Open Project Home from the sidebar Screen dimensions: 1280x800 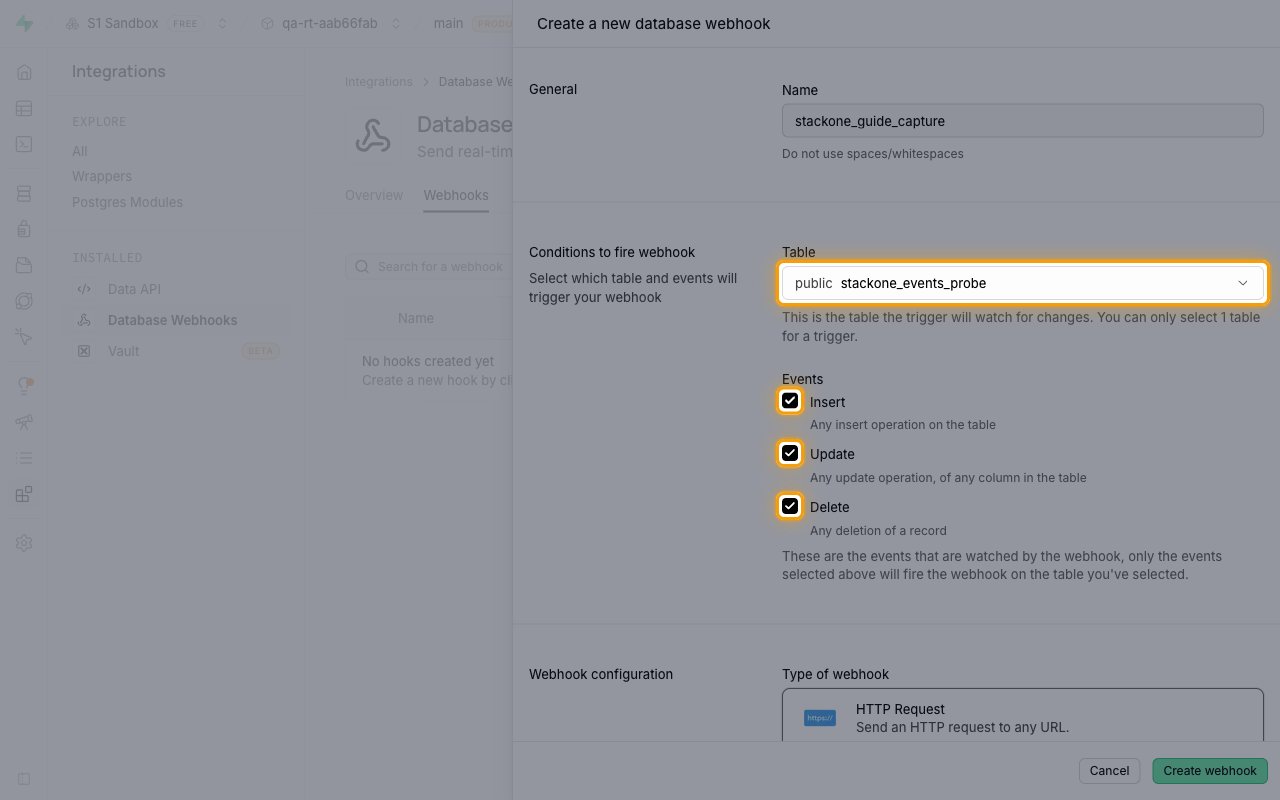click(24, 72)
